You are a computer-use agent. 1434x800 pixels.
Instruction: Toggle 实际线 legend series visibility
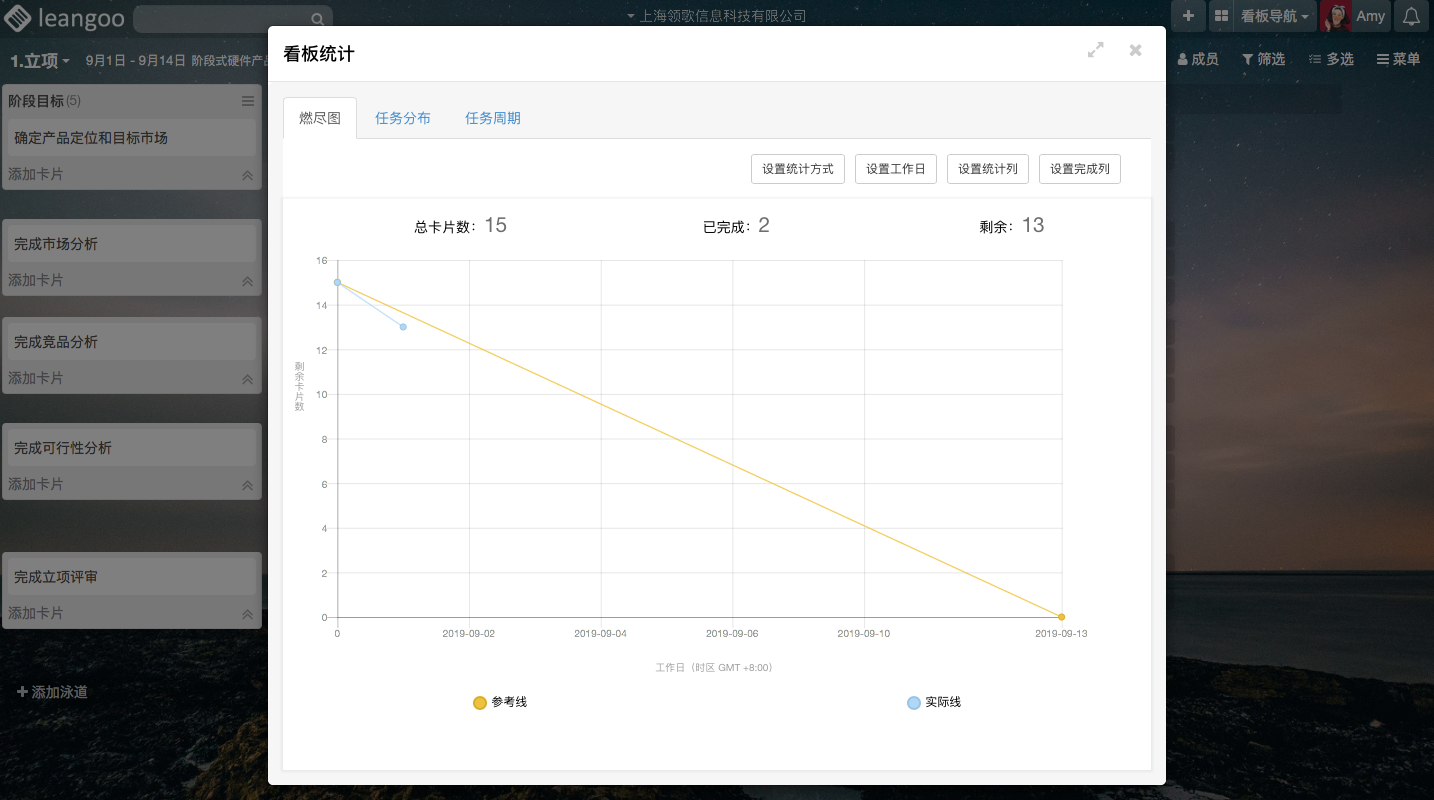point(933,703)
